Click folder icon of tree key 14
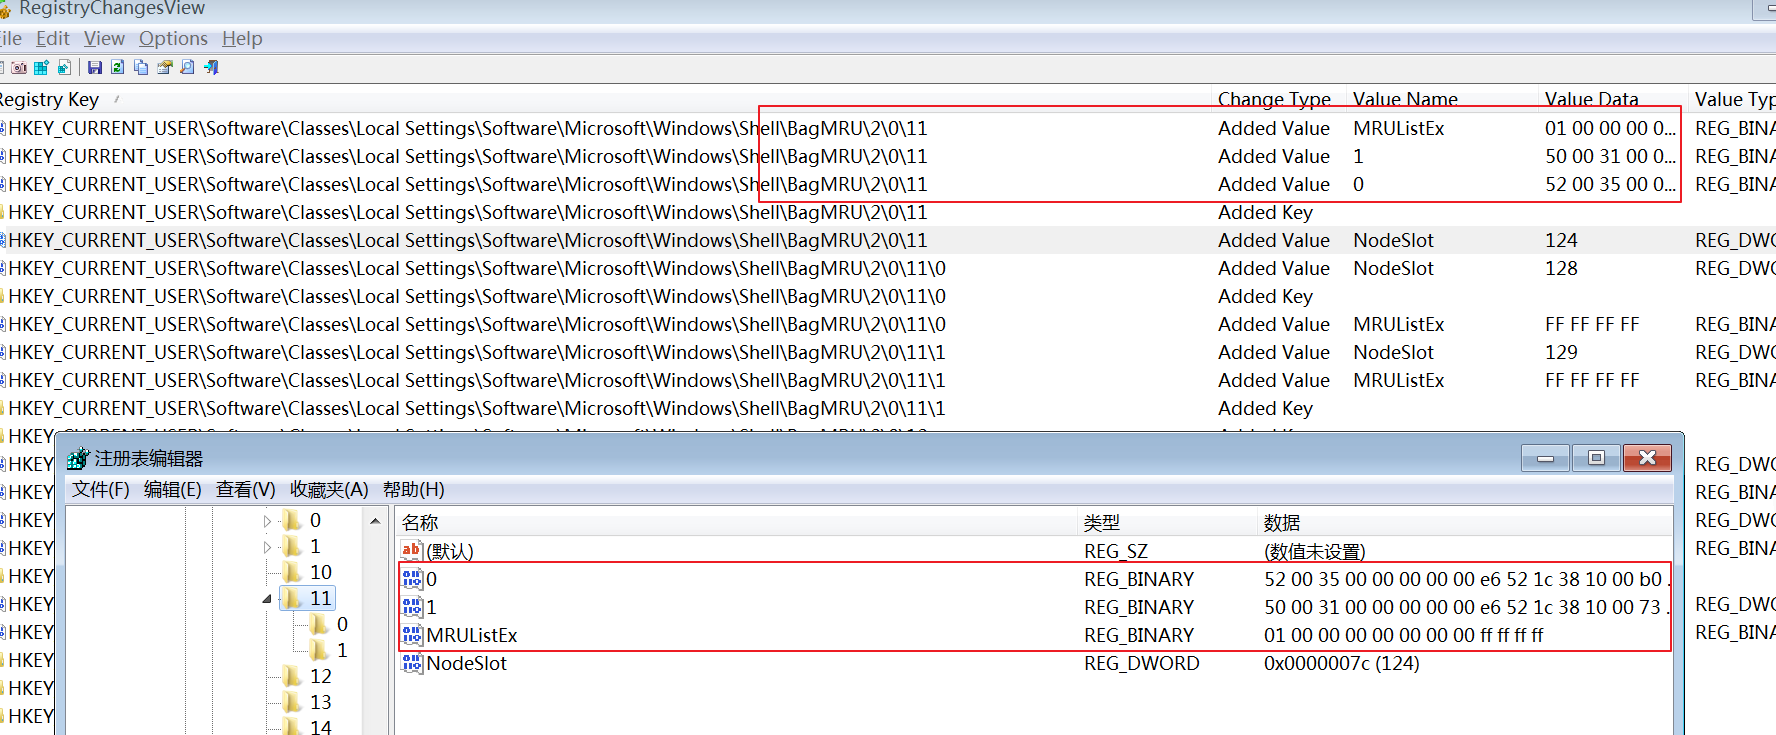This screenshot has height=735, width=1776. 292,727
